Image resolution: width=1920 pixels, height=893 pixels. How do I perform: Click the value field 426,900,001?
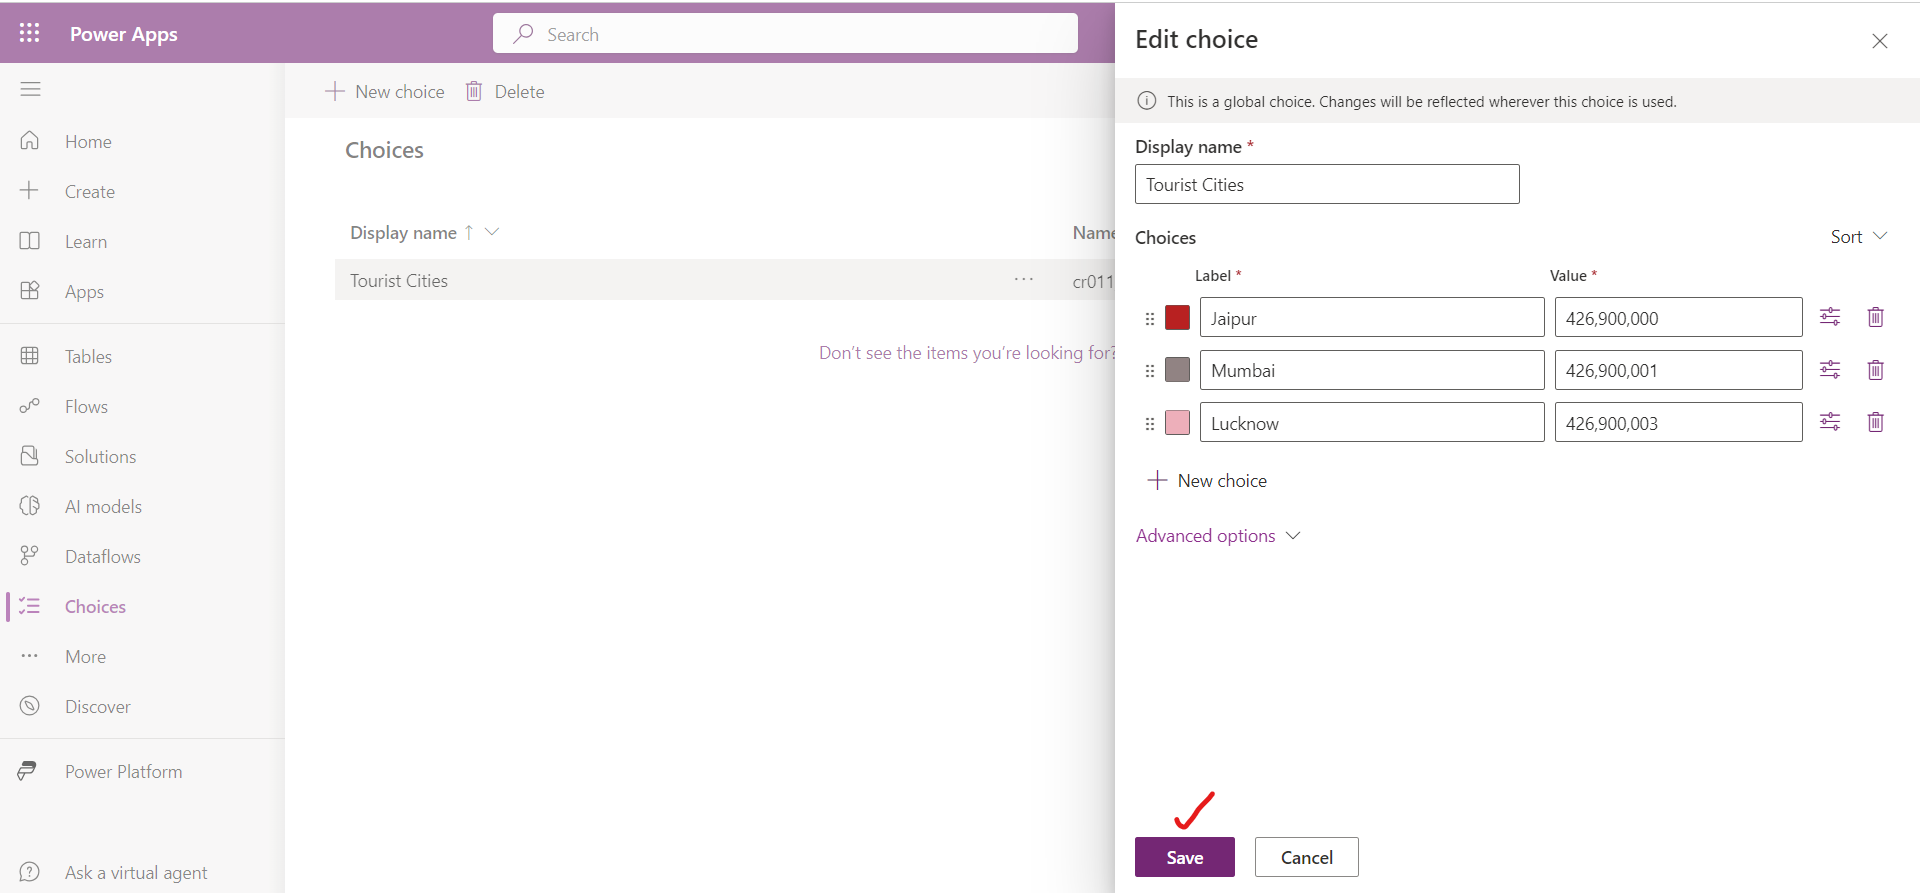tap(1678, 370)
